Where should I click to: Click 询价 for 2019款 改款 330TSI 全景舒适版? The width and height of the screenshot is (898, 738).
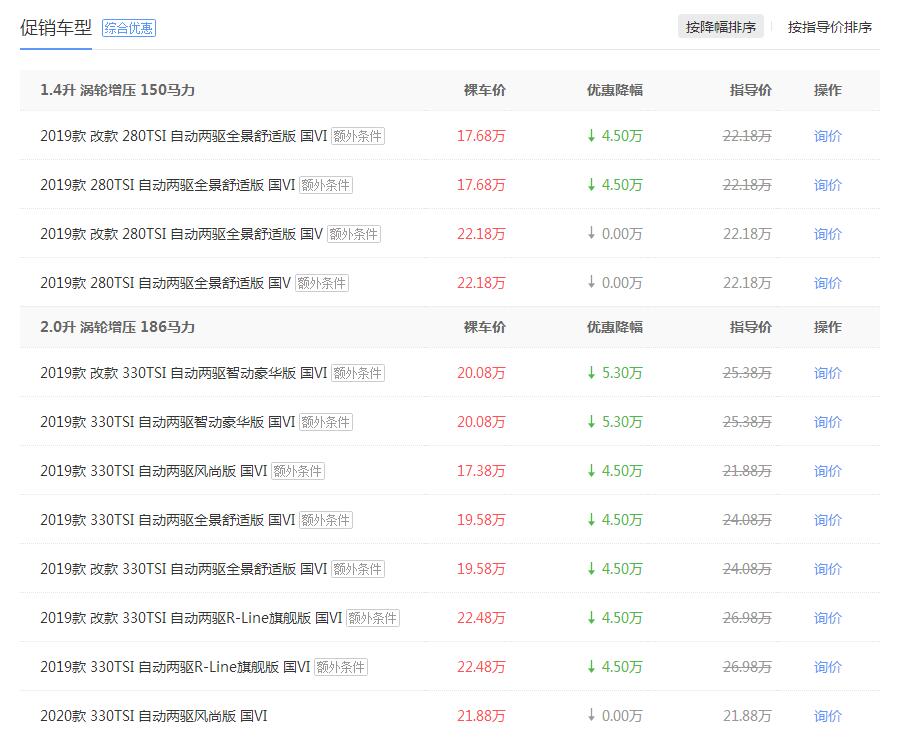pos(828,569)
